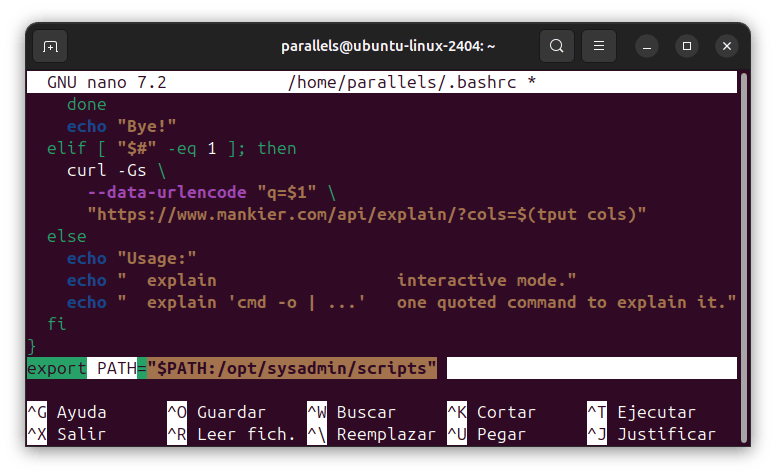Click the ^R Leer fich. shortcut
The width and height of the screenshot is (776, 475).
tap(231, 434)
